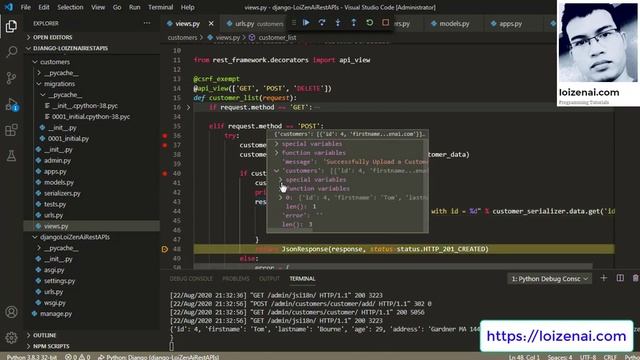Click Step Into in debug toolbar
640x360 pixels.
click(x=338, y=23)
